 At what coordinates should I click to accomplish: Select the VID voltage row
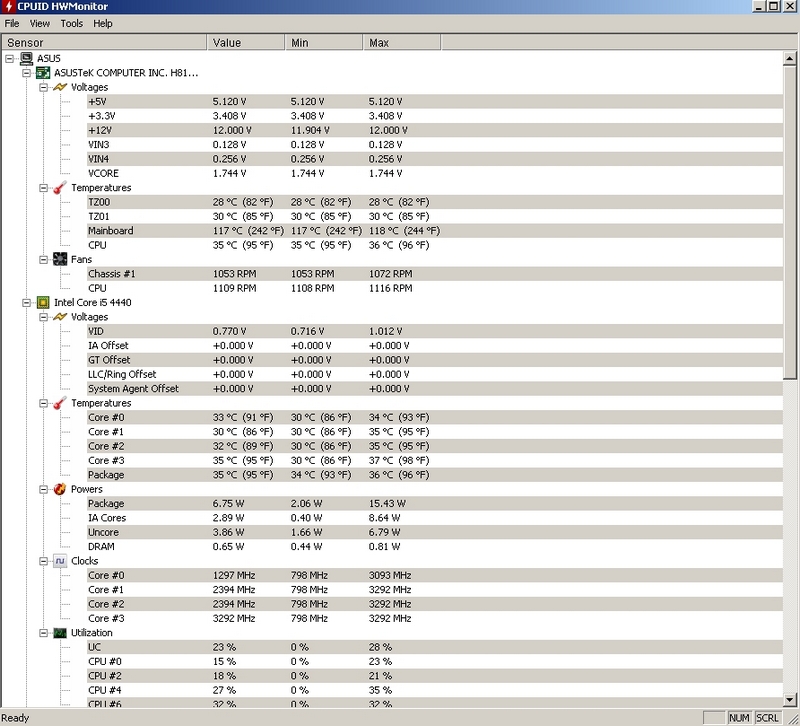click(x=435, y=331)
